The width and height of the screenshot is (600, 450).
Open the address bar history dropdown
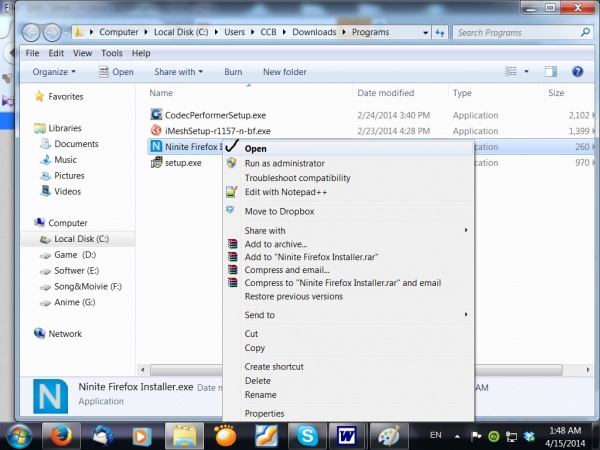(426, 33)
